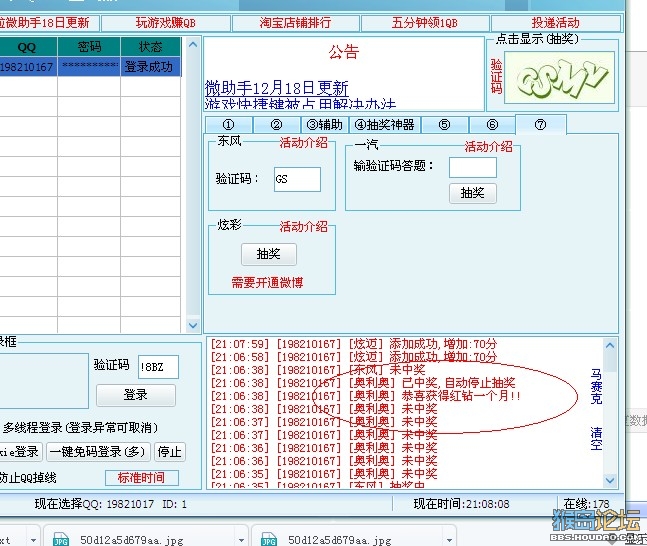Image resolution: width=647 pixels, height=546 pixels.
Task: Select the log line 已中奖,自动停止抽奖
Action: [x=363, y=383]
